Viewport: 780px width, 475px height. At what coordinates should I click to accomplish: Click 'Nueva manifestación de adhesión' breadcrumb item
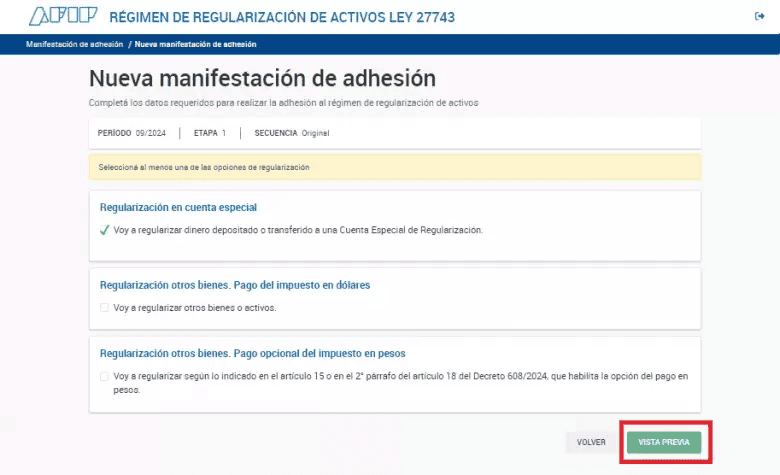(195, 44)
